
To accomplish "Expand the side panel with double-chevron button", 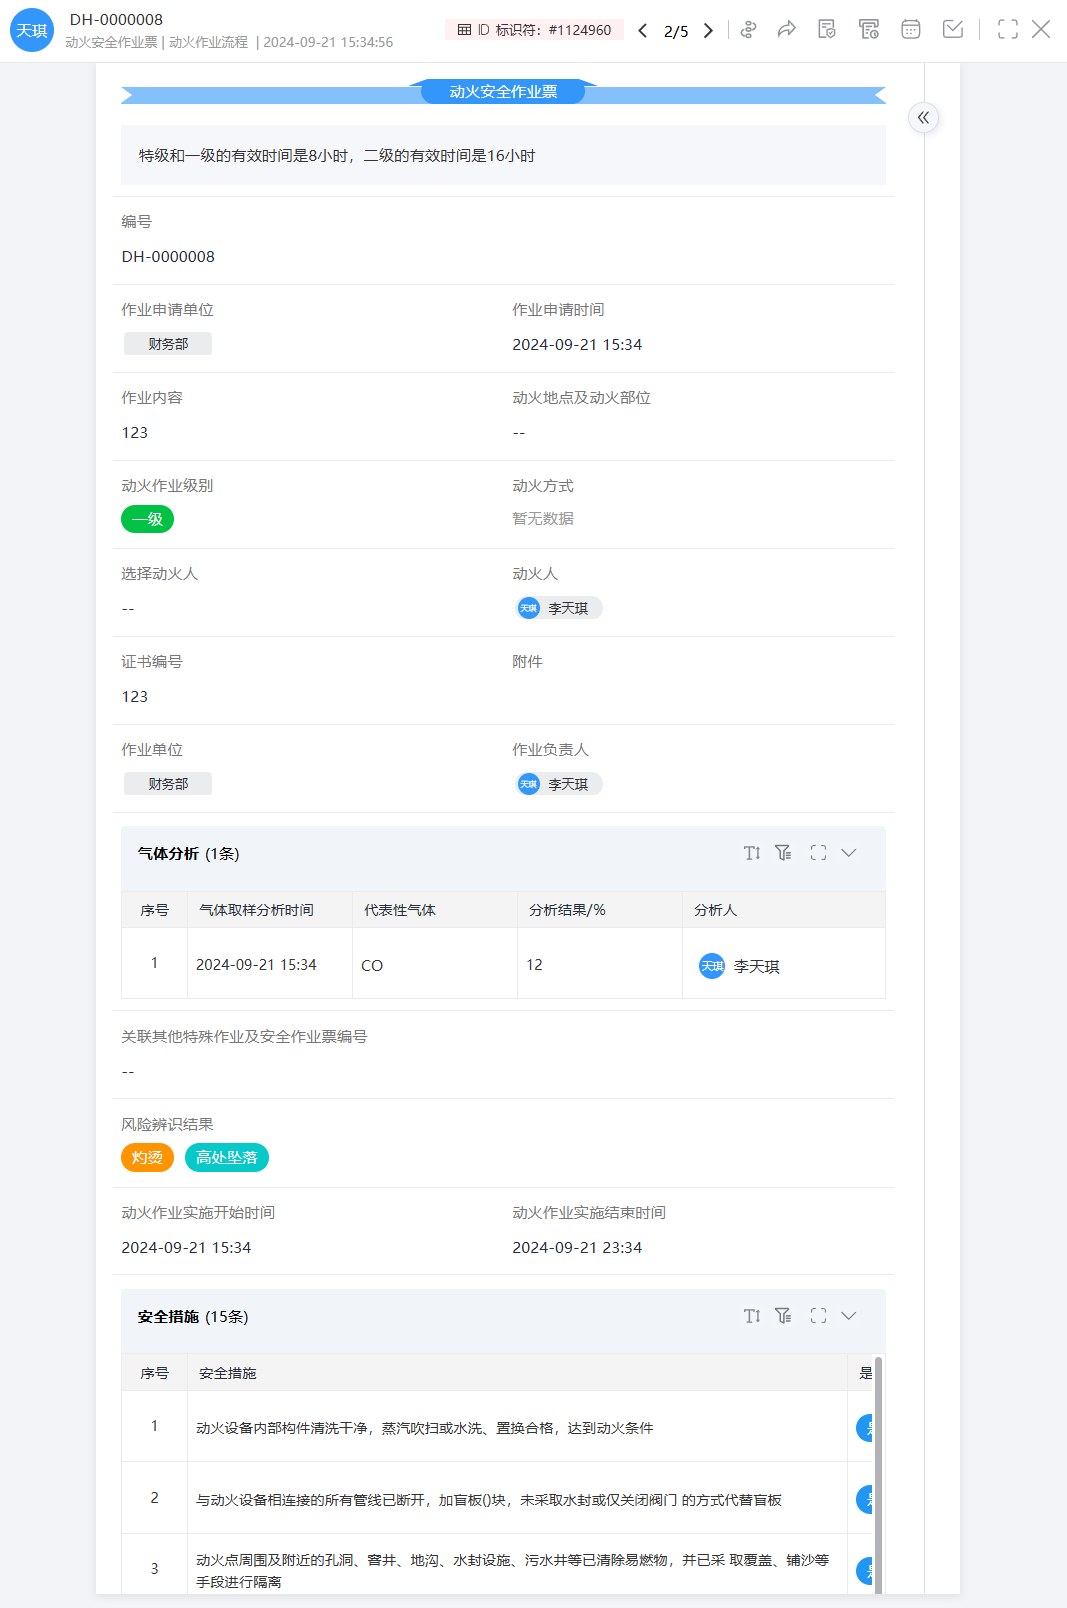I will coord(923,118).
